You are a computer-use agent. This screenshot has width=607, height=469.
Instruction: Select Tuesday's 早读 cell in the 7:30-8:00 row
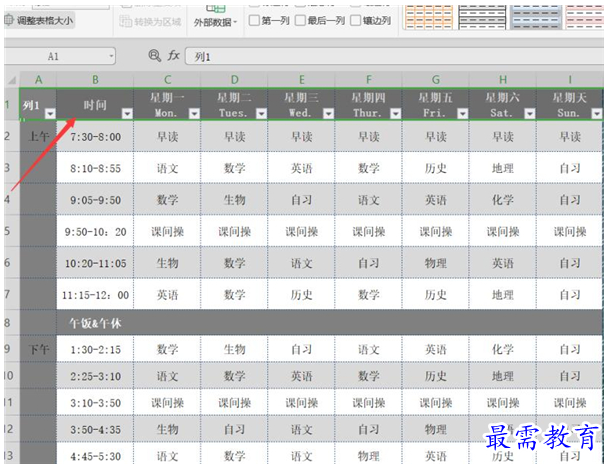tap(234, 136)
